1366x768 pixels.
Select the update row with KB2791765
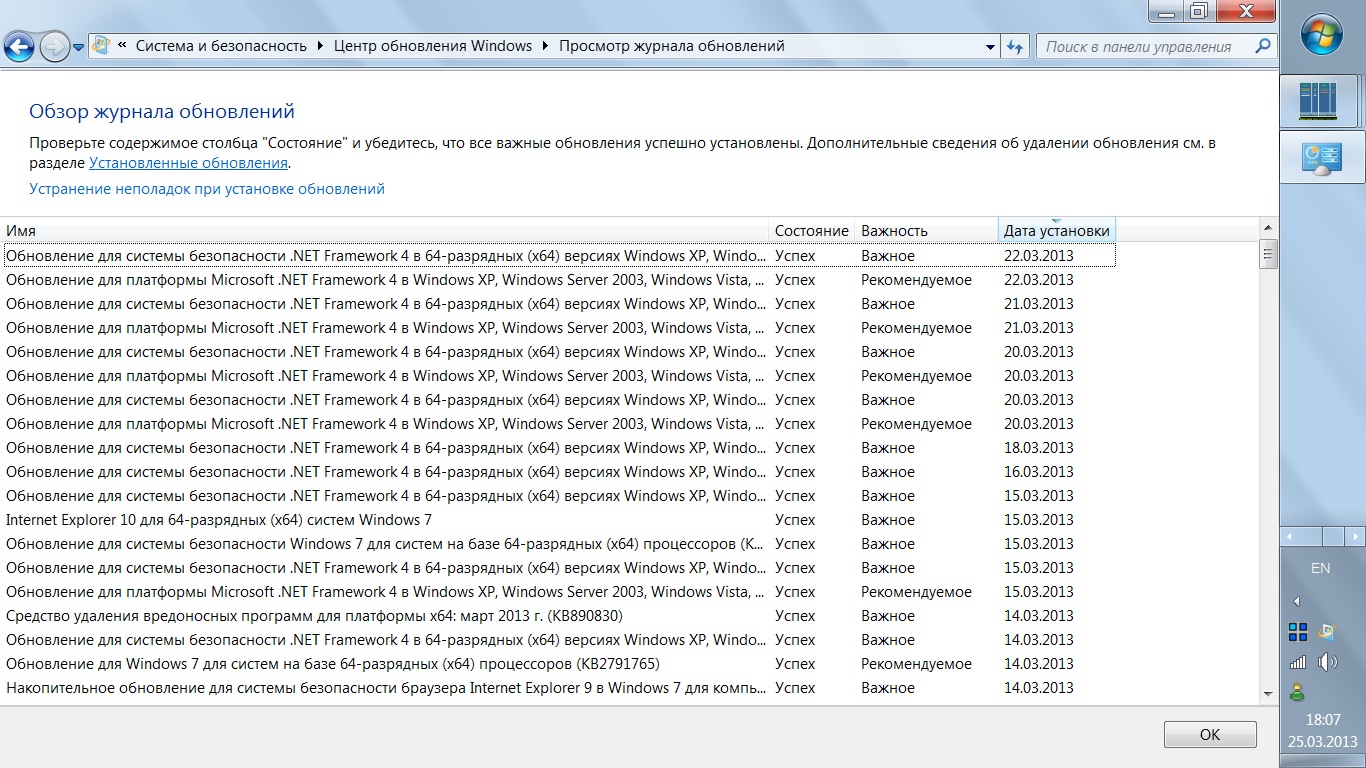coord(558,664)
